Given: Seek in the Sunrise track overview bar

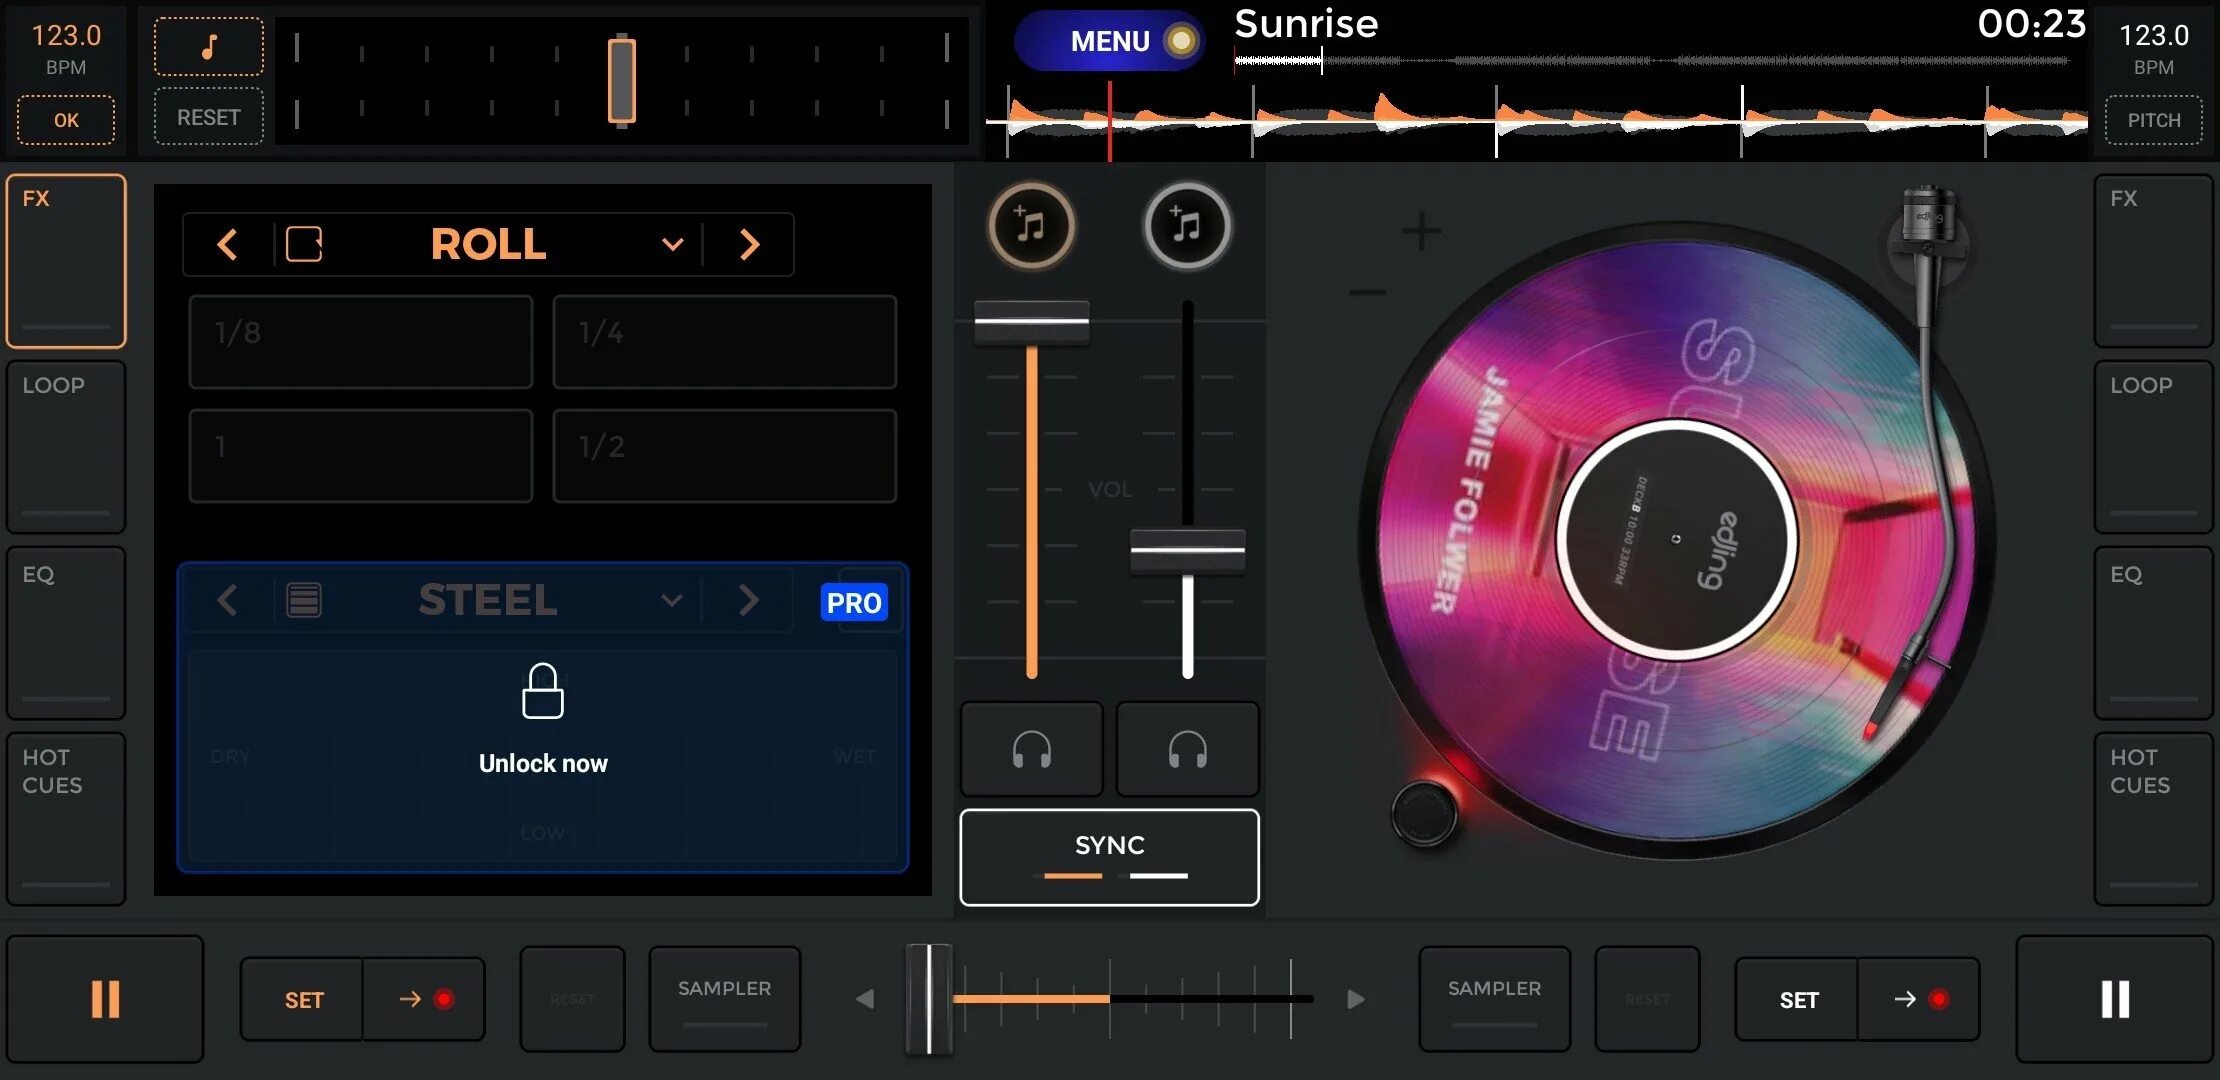Looking at the screenshot, I should click(x=1653, y=61).
